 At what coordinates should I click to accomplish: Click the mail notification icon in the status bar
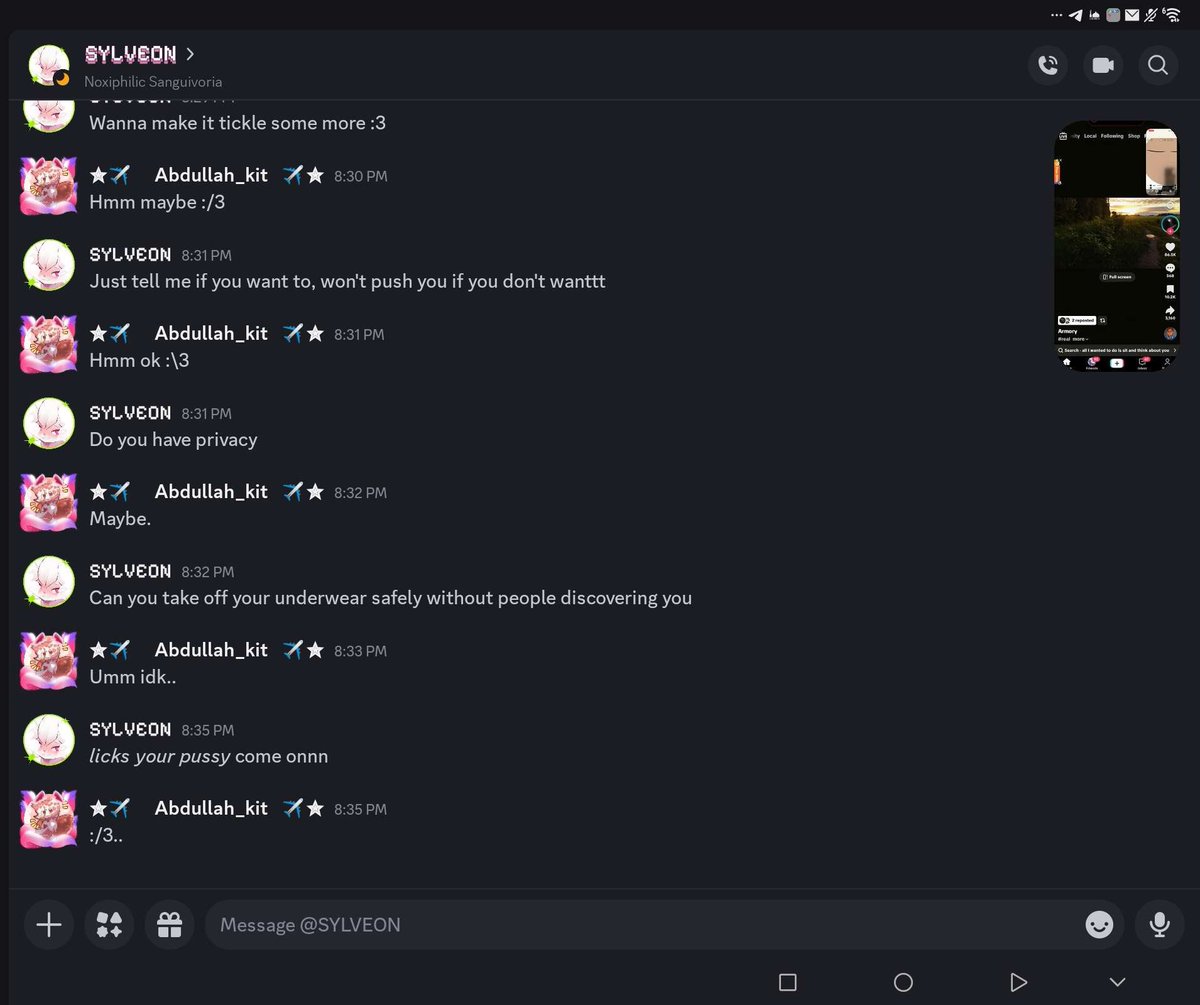tap(1131, 15)
